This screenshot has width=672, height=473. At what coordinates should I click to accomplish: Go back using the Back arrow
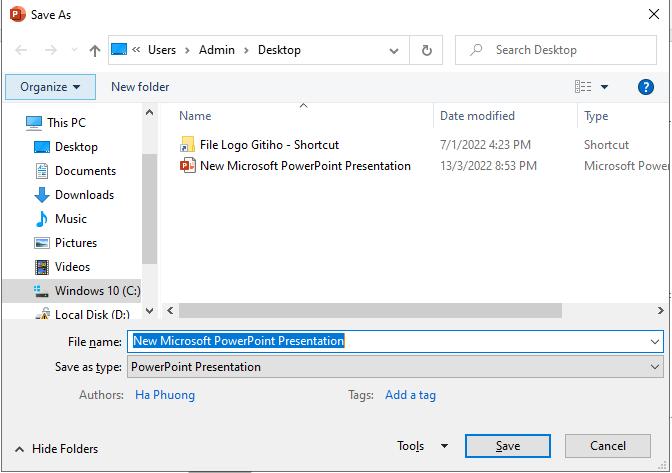coord(21,50)
